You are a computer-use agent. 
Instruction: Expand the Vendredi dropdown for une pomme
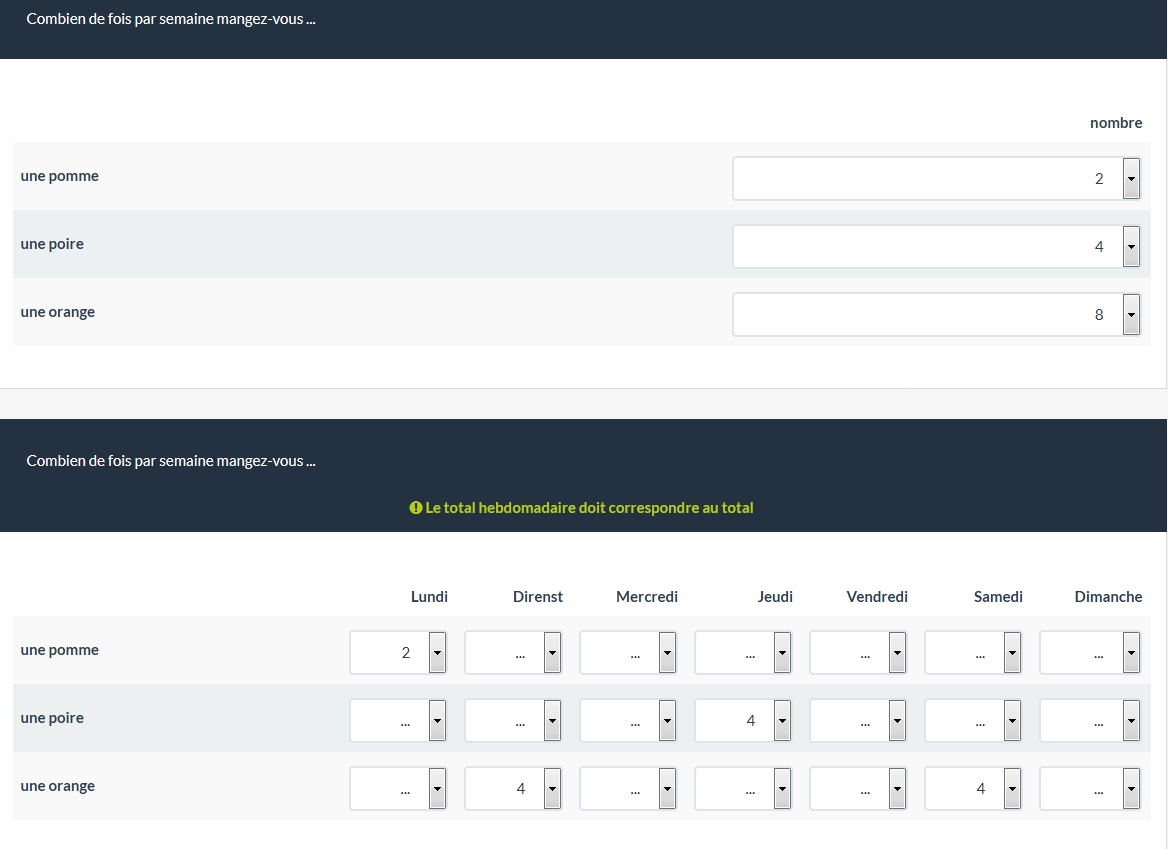[858, 653]
